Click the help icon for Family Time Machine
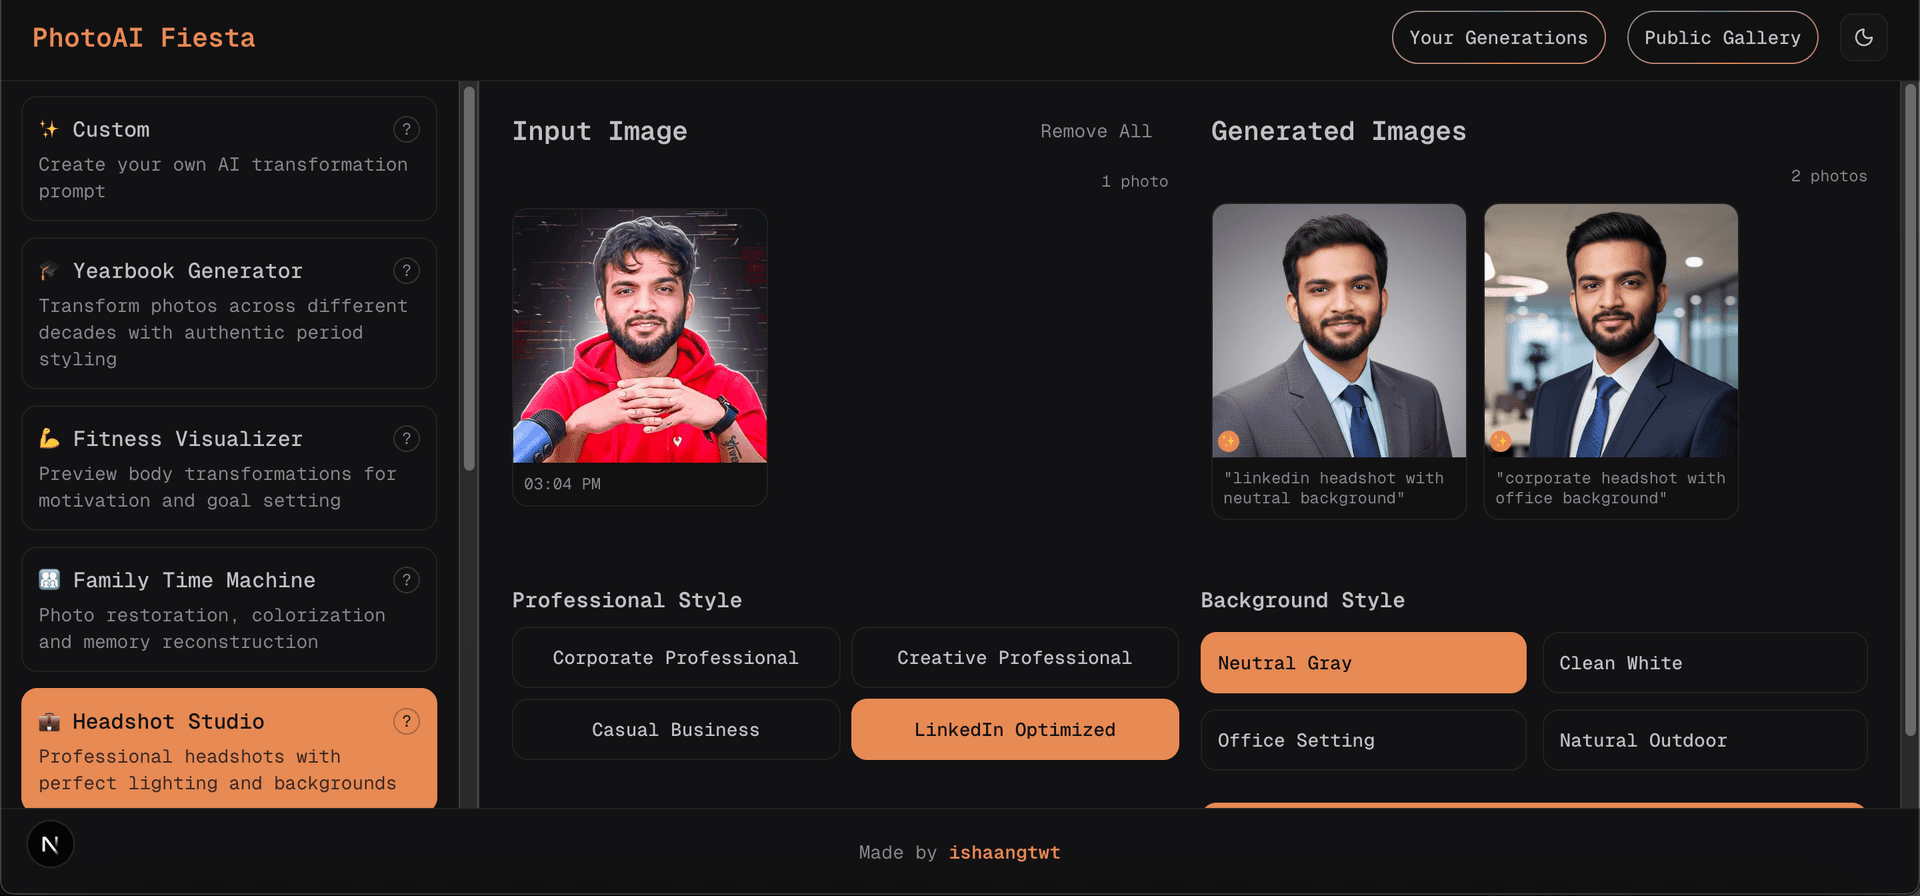This screenshot has width=1920, height=896. [406, 580]
